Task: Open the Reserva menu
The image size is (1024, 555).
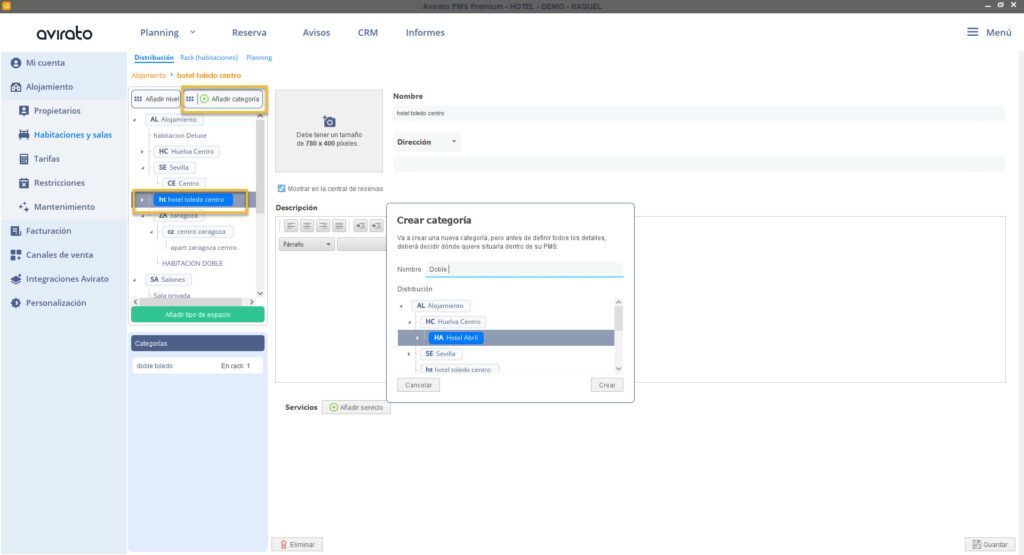Action: (249, 33)
